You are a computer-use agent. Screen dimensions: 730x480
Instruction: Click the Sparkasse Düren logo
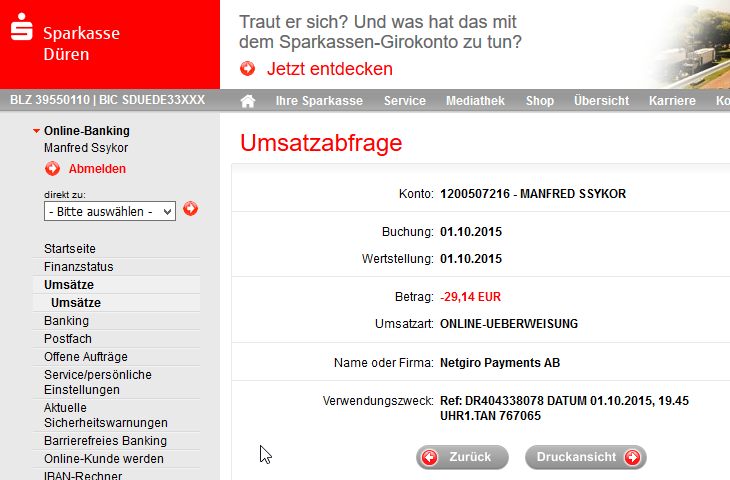pos(65,43)
